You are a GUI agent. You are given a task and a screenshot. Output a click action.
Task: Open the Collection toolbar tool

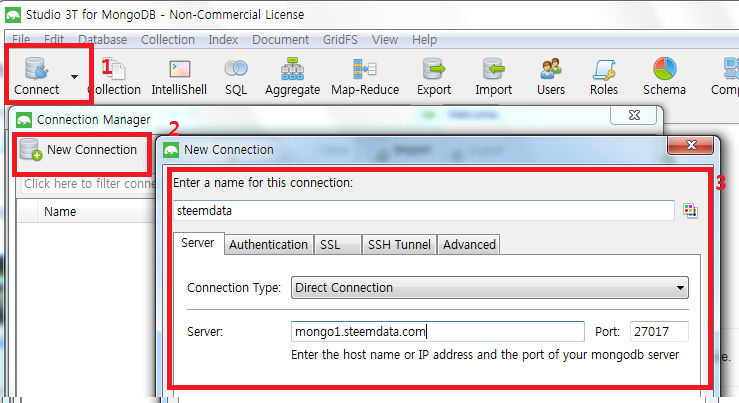coord(115,76)
